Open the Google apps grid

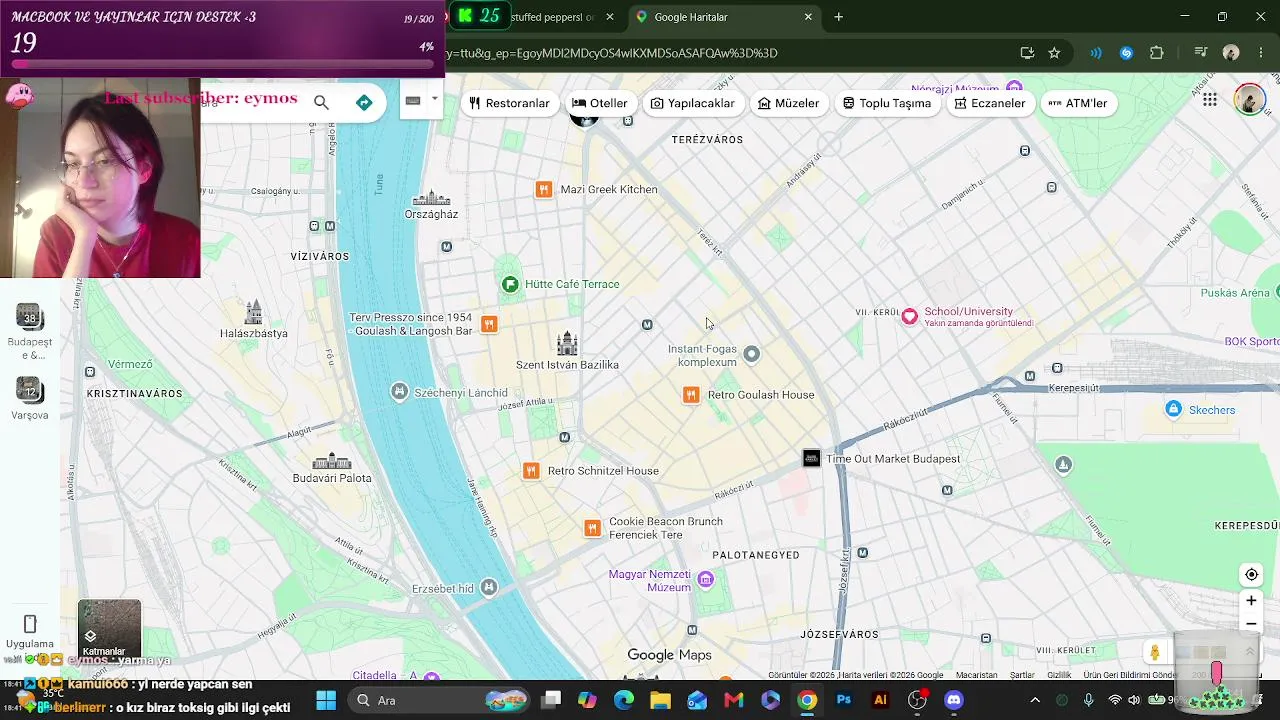click(x=1210, y=99)
